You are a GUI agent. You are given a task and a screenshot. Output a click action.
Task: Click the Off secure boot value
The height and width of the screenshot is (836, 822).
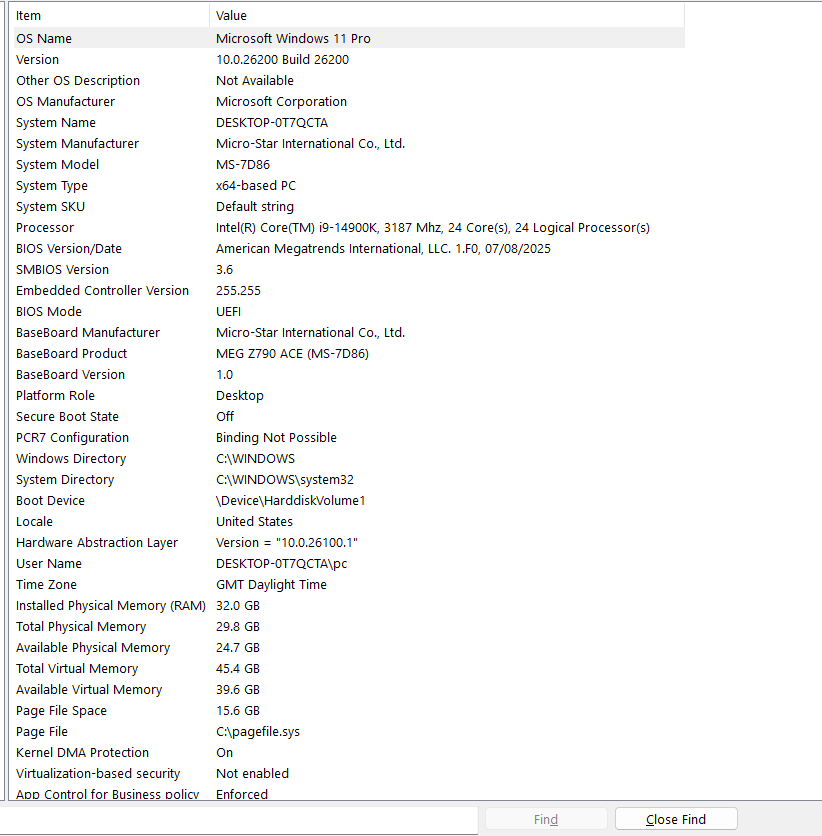pyautogui.click(x=224, y=416)
